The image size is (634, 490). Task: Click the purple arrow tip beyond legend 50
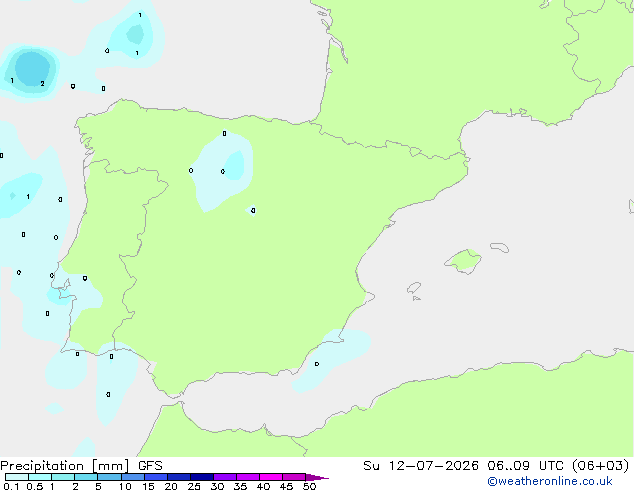[317, 477]
